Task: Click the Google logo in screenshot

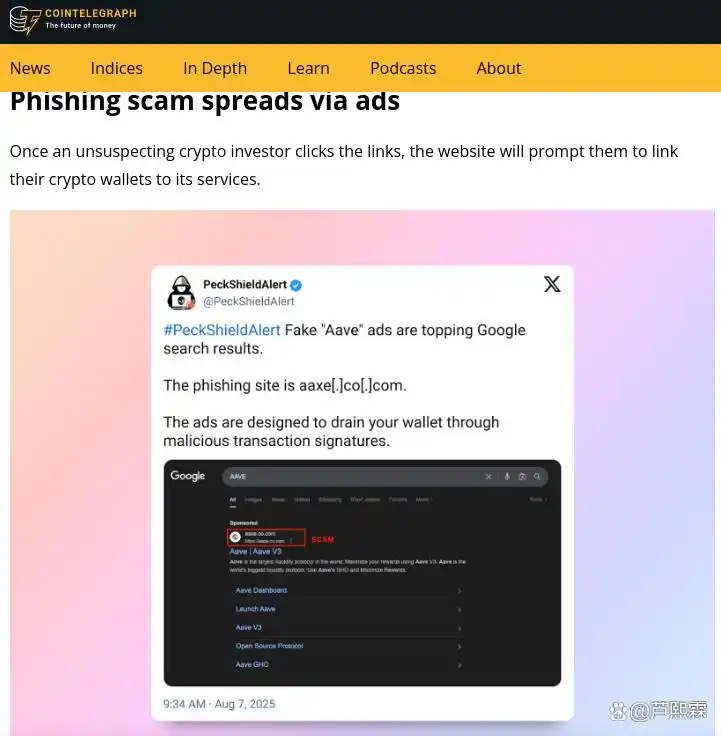Action: point(187,476)
